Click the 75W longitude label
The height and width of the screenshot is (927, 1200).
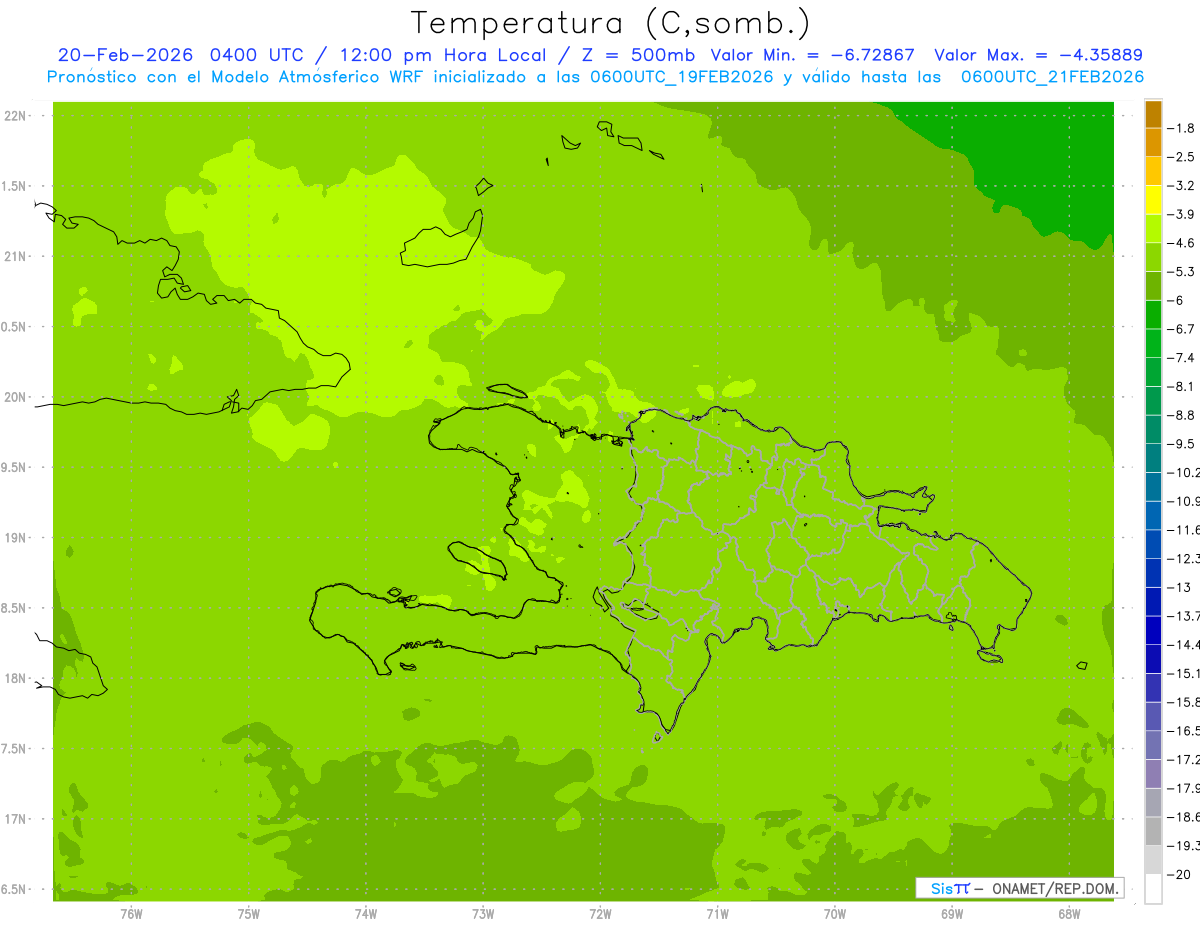248,914
